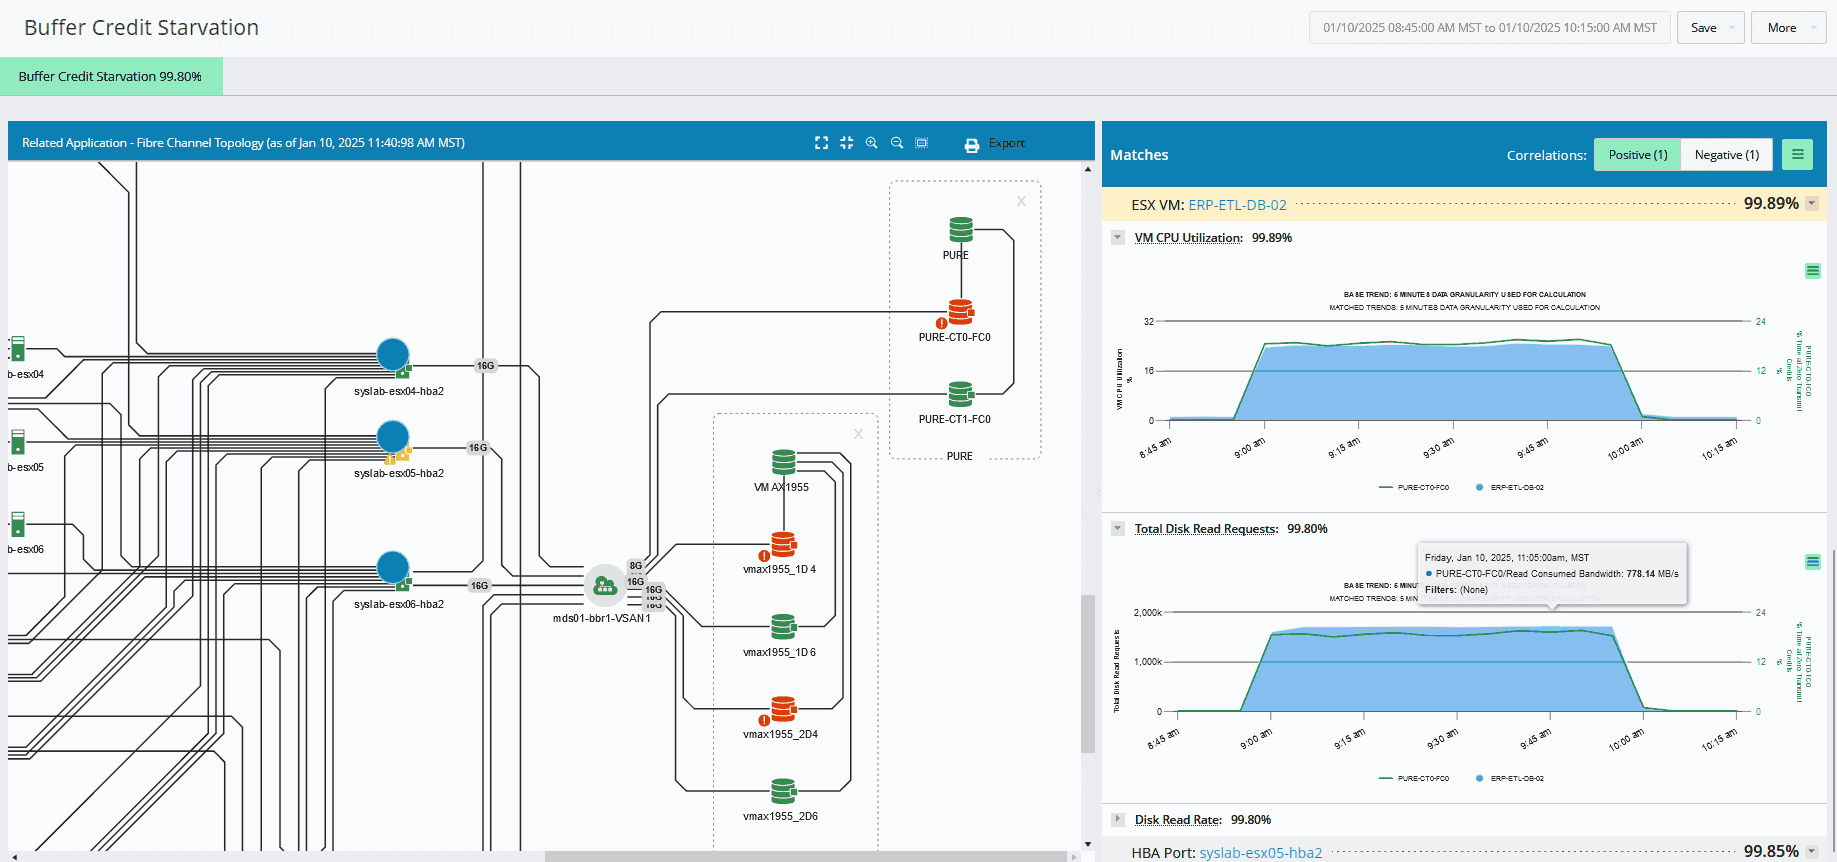Toggle ERP-ETL-DB-02 legend in CPU chart
This screenshot has height=862, width=1837.
1510,487
